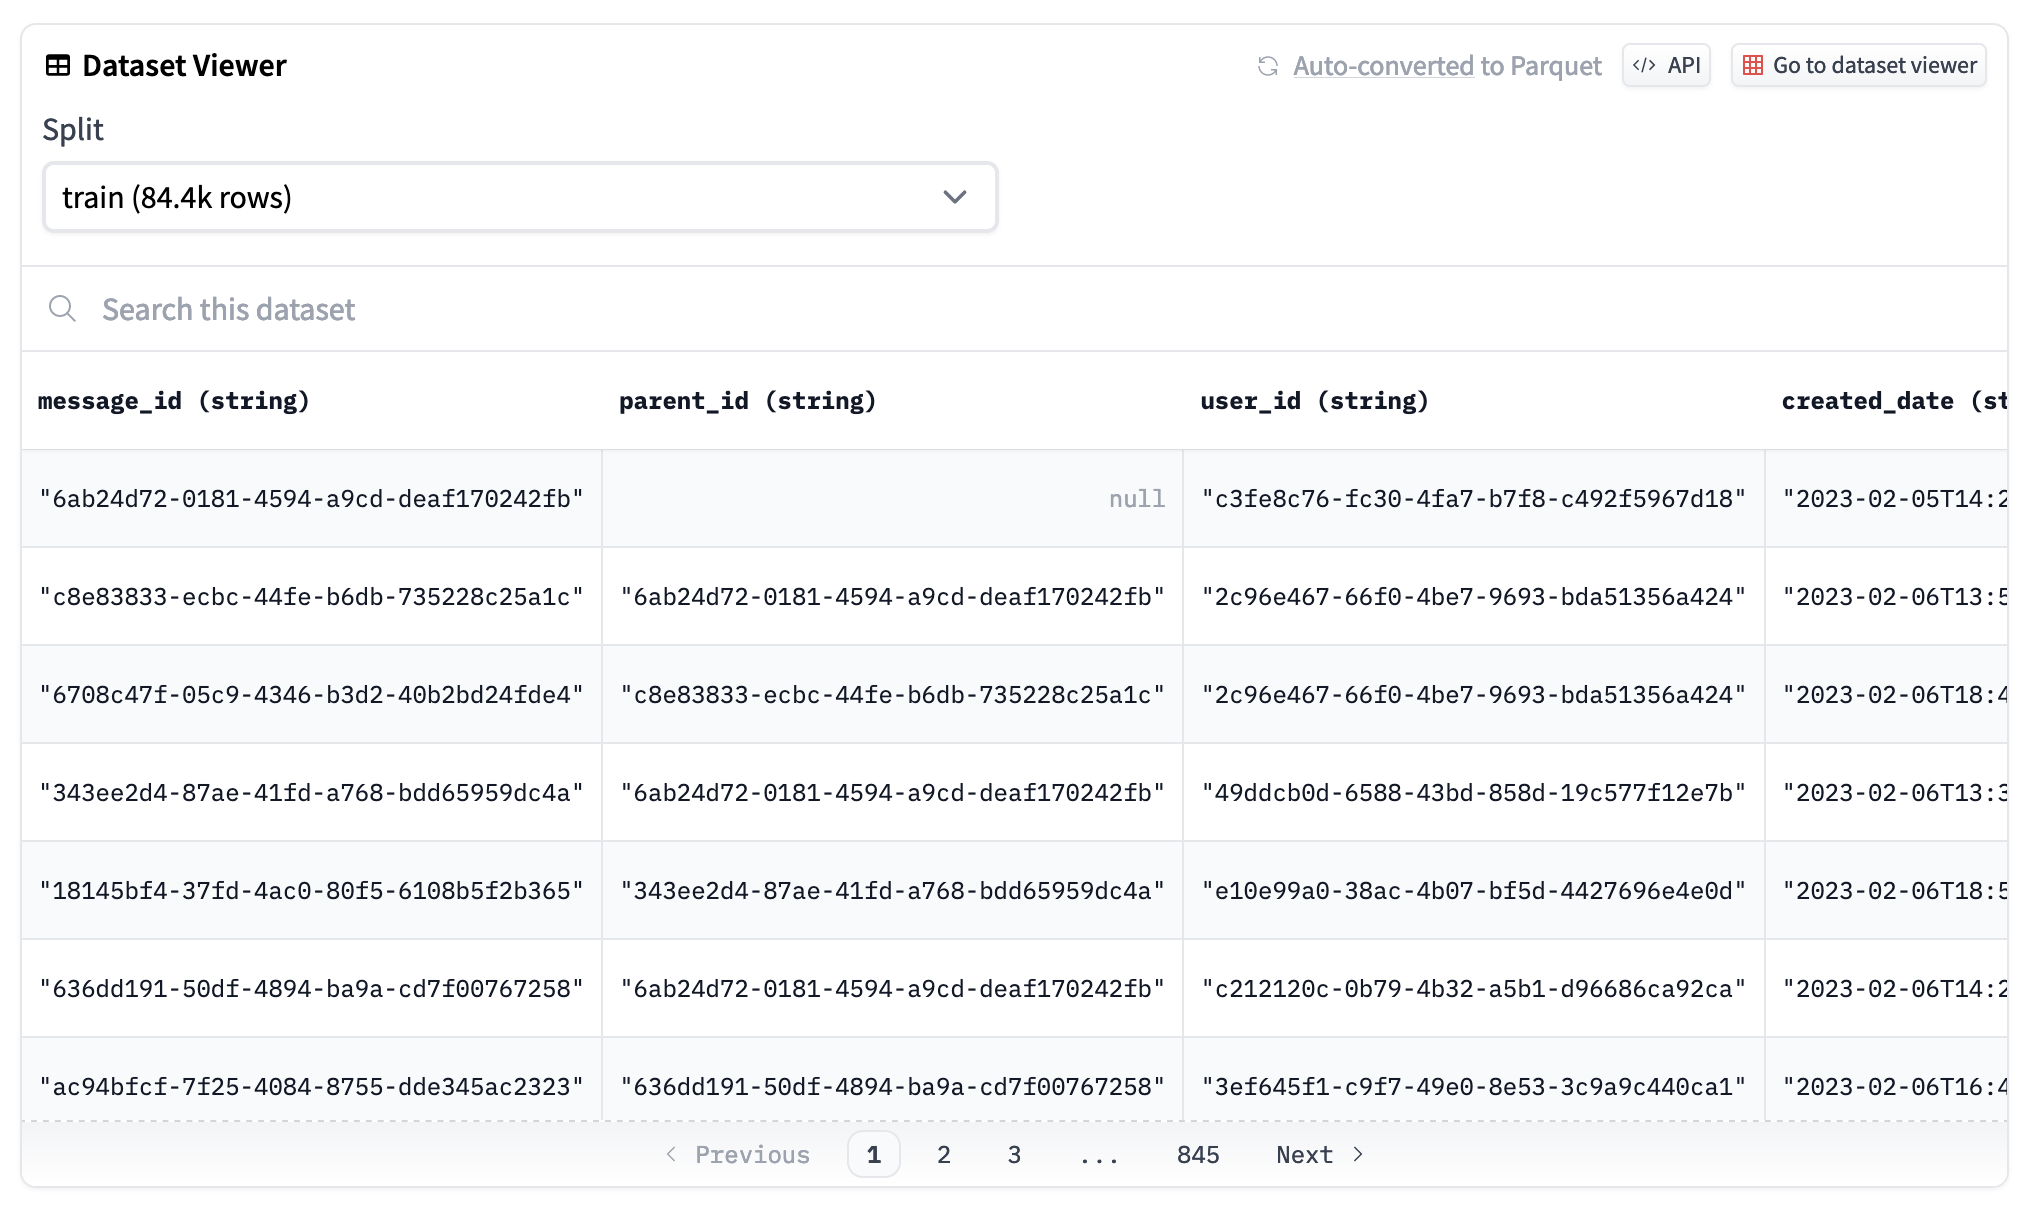The image size is (2030, 1210).
Task: Go to page 2
Action: coord(943,1155)
